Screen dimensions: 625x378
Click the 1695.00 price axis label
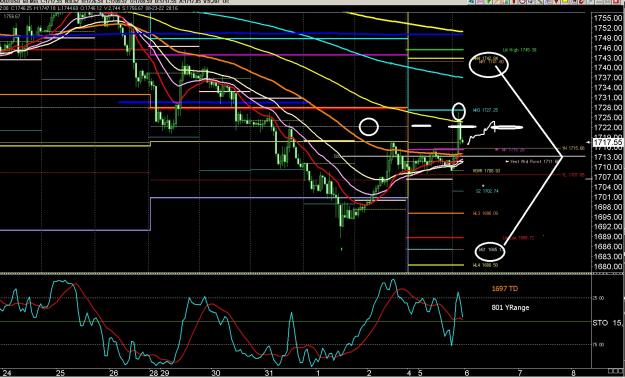pyautogui.click(x=608, y=217)
